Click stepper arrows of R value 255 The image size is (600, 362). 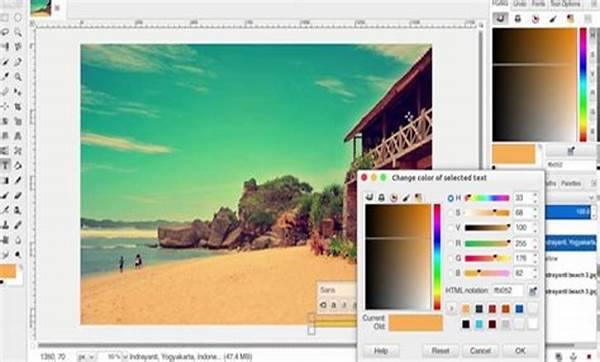(535, 243)
